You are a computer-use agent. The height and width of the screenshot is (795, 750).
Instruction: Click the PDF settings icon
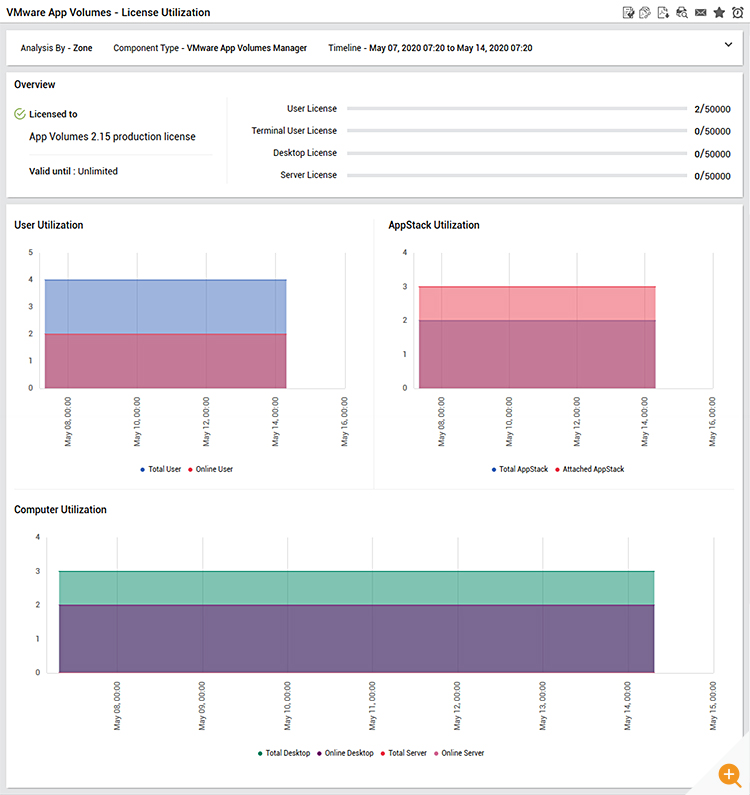pyautogui.click(x=645, y=13)
